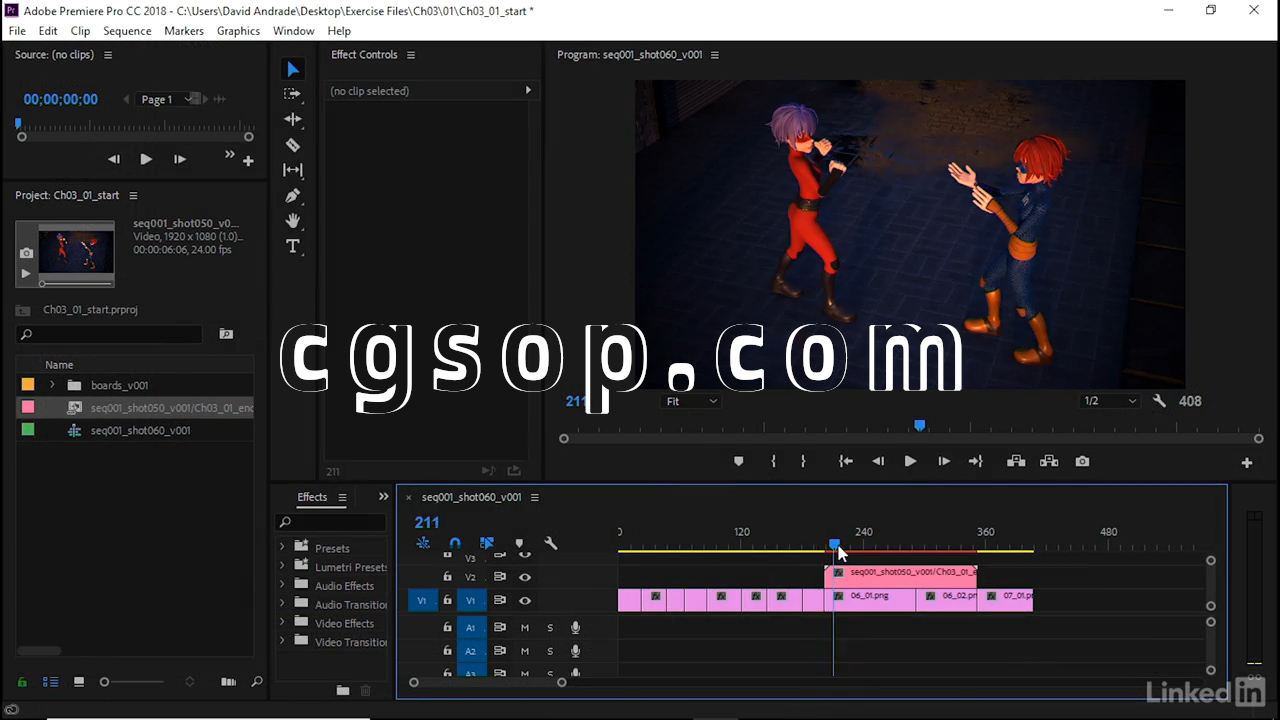The image size is (1280, 720).
Task: Mute audio track A1
Action: click(524, 628)
